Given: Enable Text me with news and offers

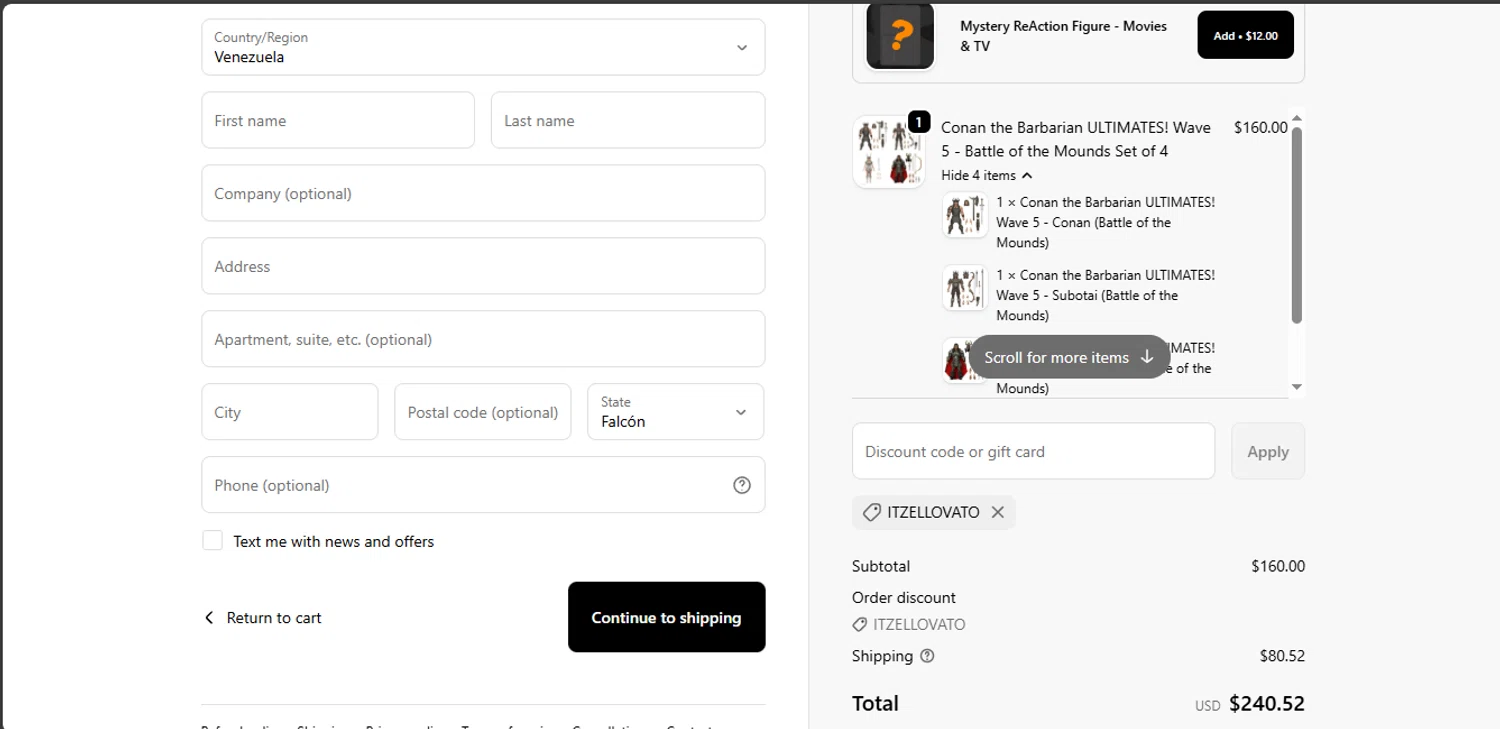Looking at the screenshot, I should [x=212, y=541].
